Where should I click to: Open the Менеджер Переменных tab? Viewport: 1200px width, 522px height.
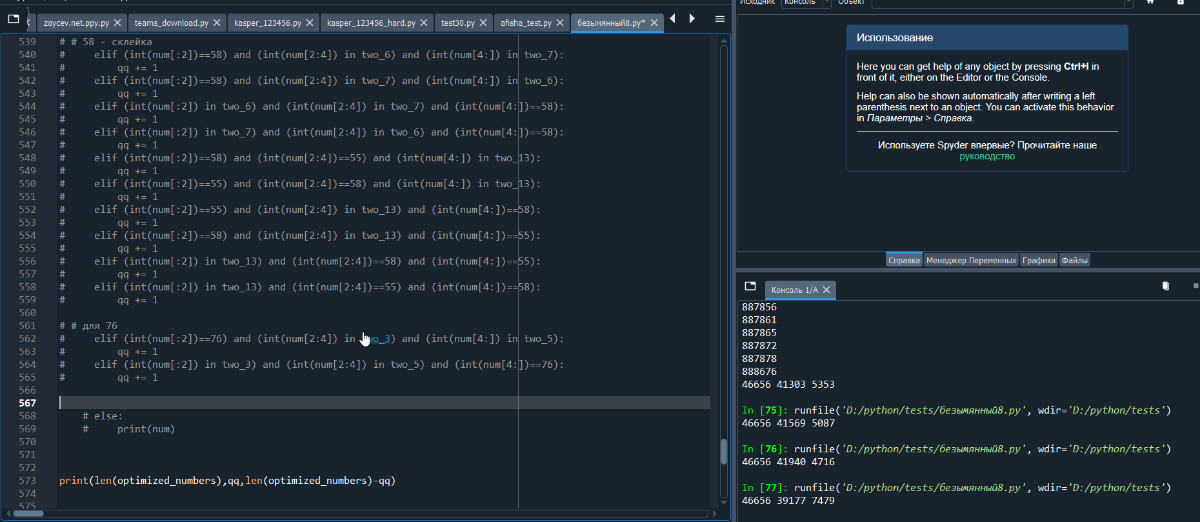click(969, 260)
